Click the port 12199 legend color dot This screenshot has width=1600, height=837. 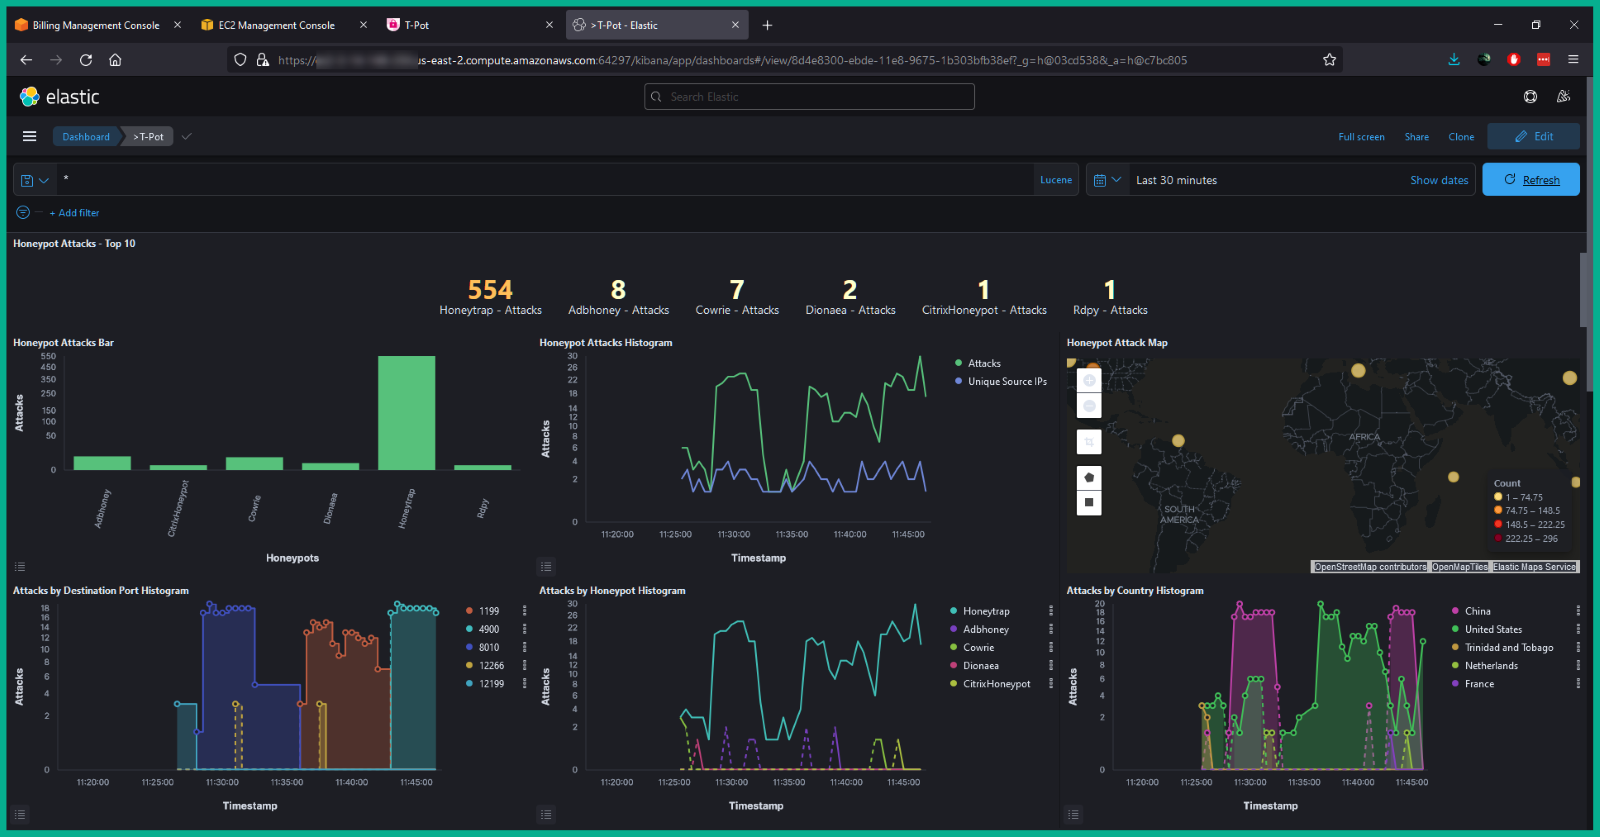tap(469, 684)
